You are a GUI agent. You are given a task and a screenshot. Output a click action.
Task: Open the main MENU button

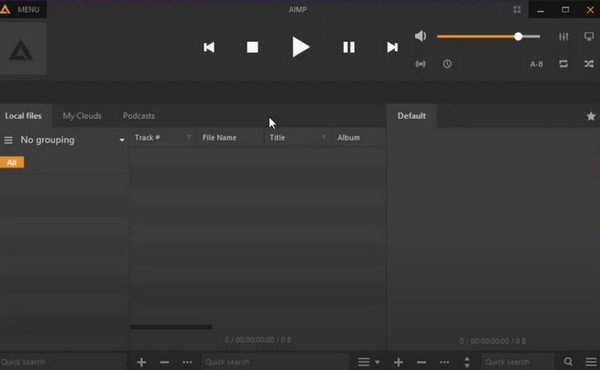click(23, 9)
